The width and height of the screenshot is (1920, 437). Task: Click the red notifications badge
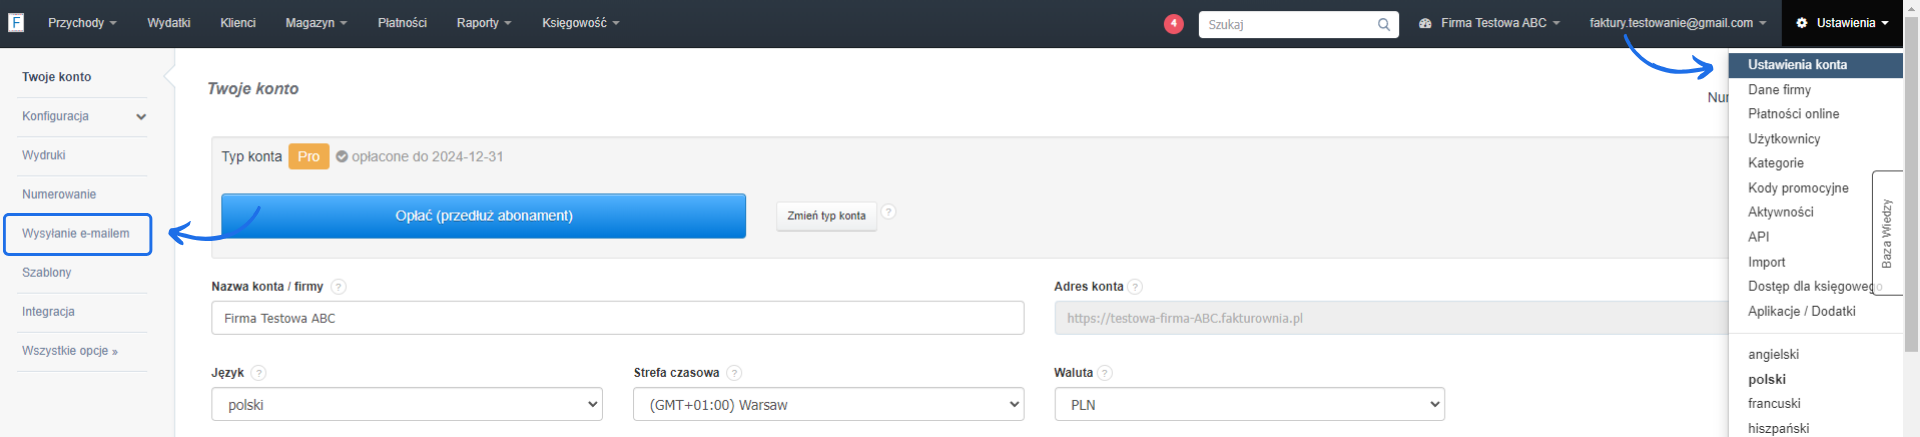pos(1174,23)
